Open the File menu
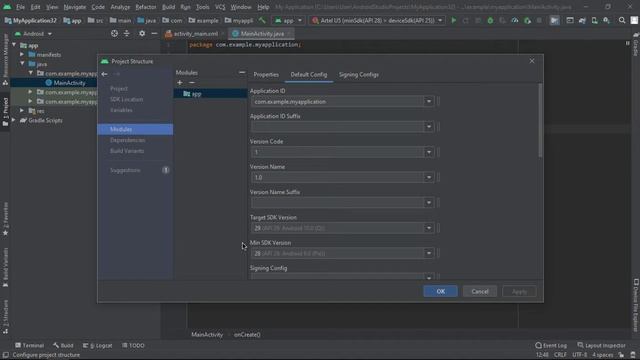Viewport: 640px width, 360px height. [20, 7]
